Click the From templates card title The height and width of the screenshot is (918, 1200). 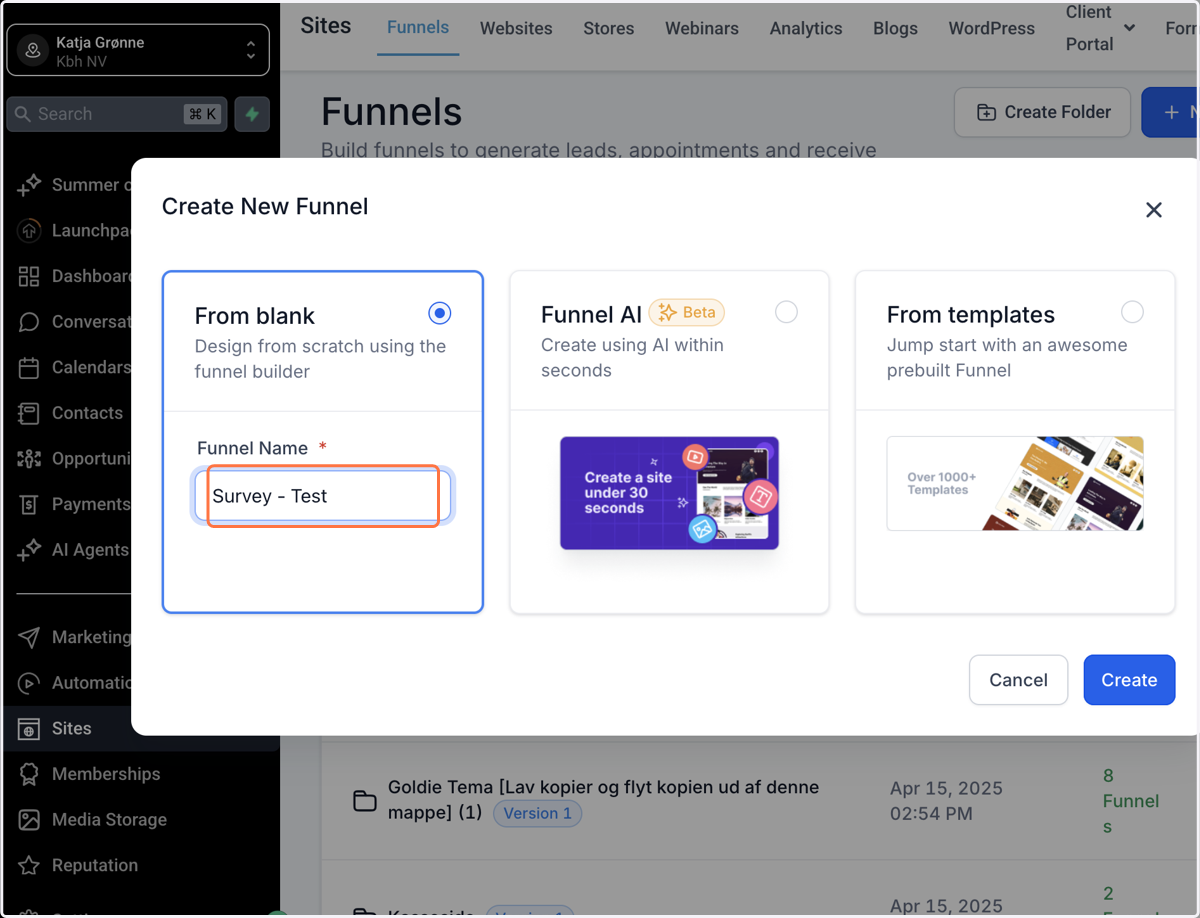tap(971, 315)
